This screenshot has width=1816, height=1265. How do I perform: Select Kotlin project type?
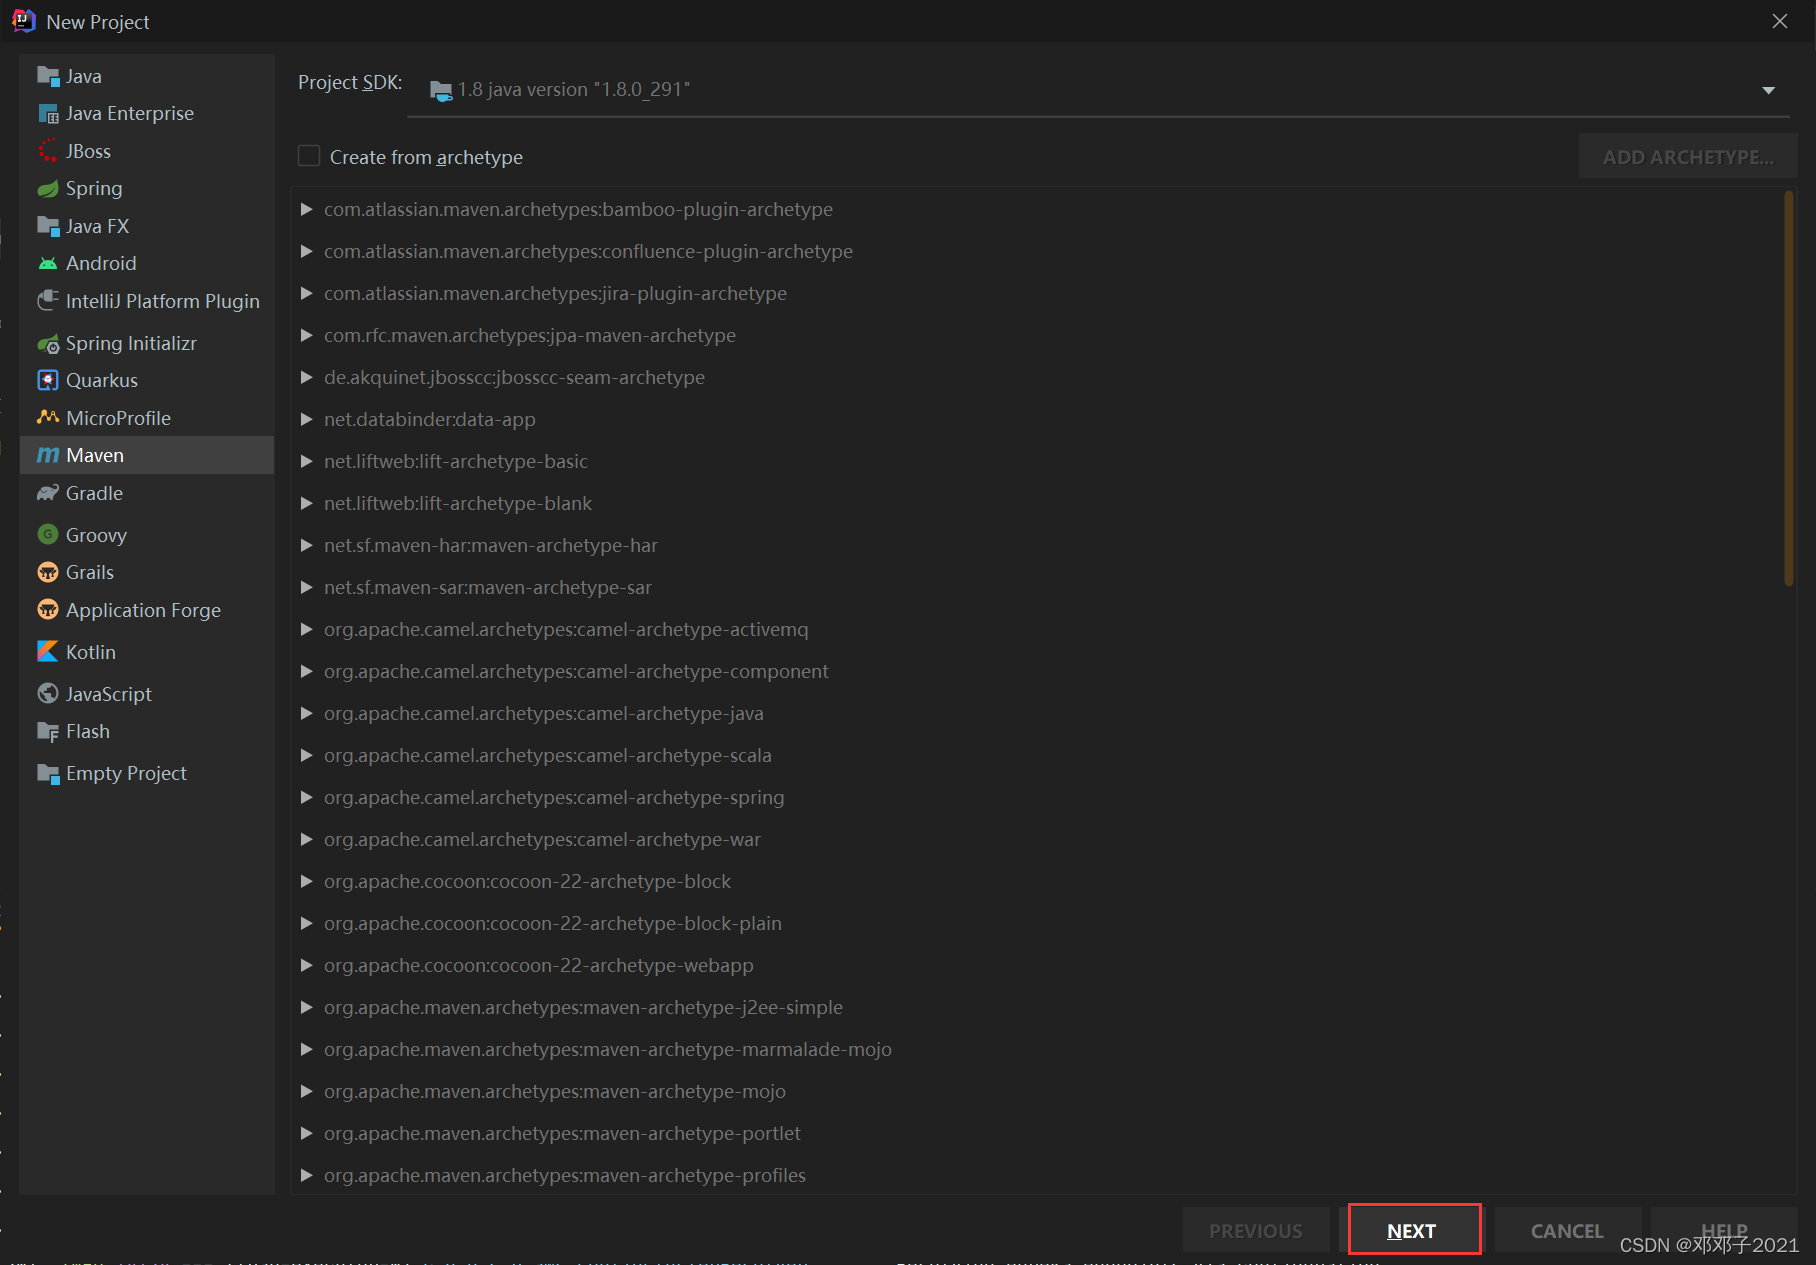[147, 652]
